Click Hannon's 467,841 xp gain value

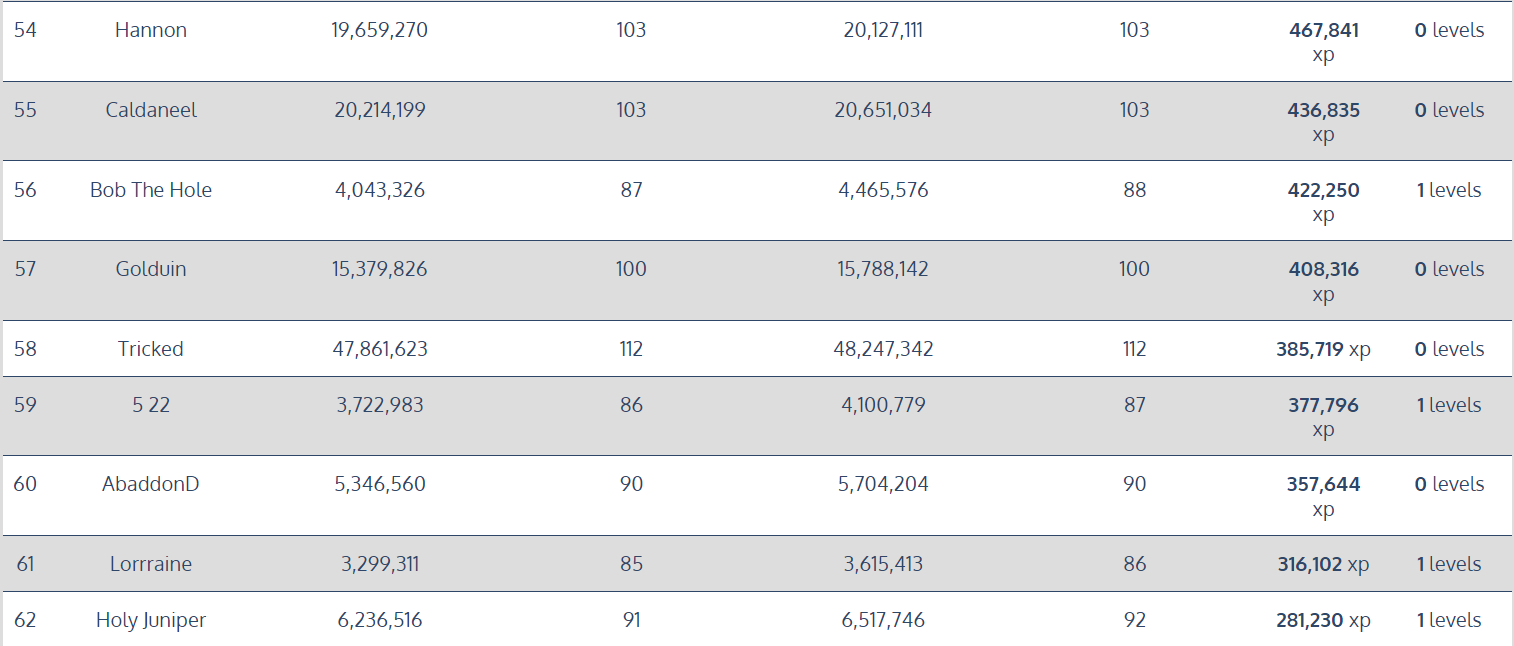pos(1323,31)
